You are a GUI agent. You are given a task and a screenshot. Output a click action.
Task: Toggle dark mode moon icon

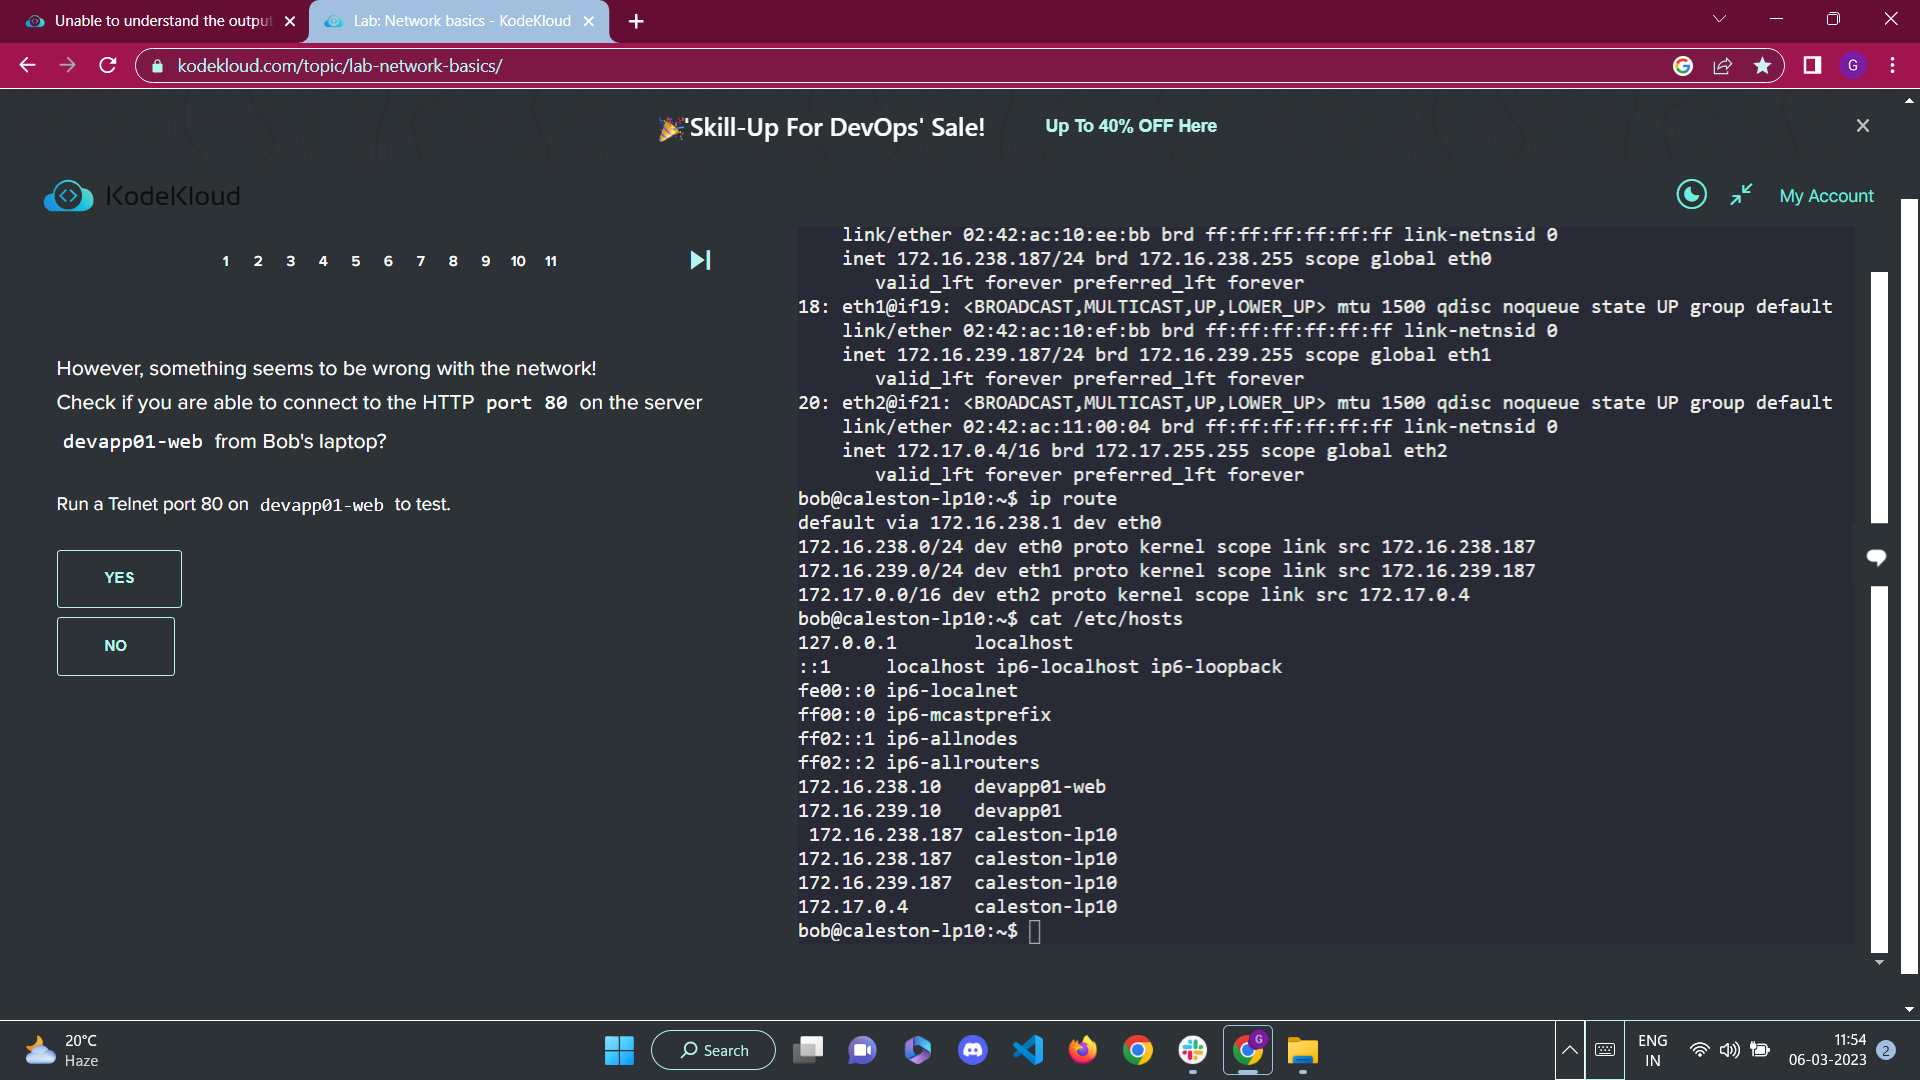[1691, 194]
